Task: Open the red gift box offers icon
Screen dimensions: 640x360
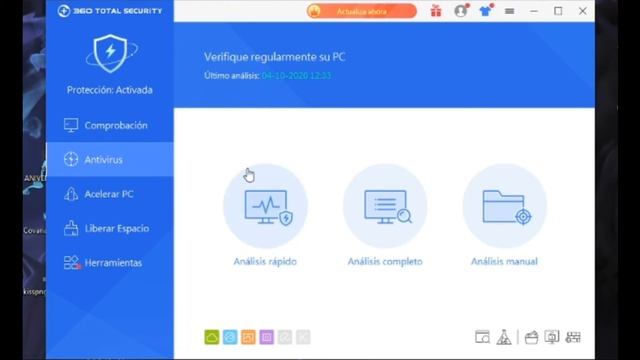Action: coord(436,11)
